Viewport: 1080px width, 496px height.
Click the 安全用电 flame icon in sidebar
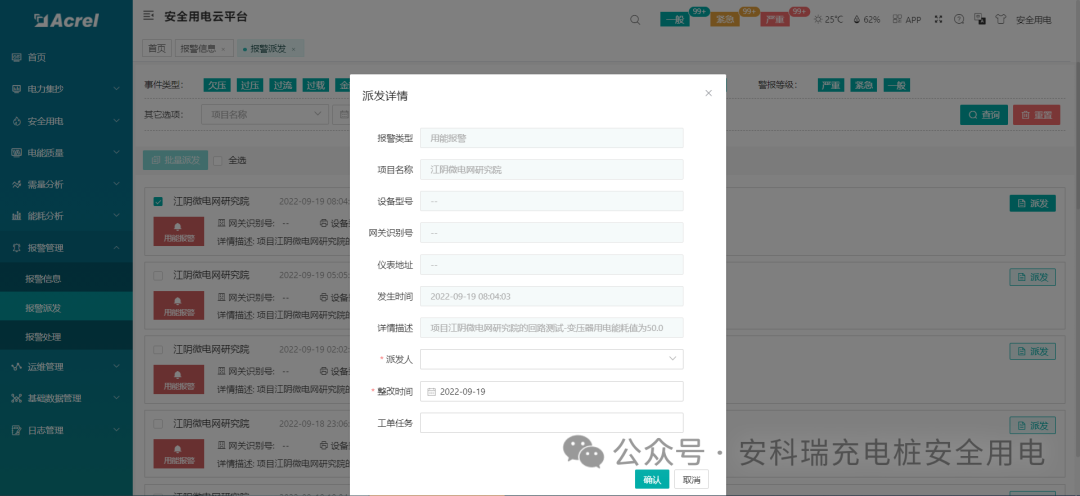17,121
